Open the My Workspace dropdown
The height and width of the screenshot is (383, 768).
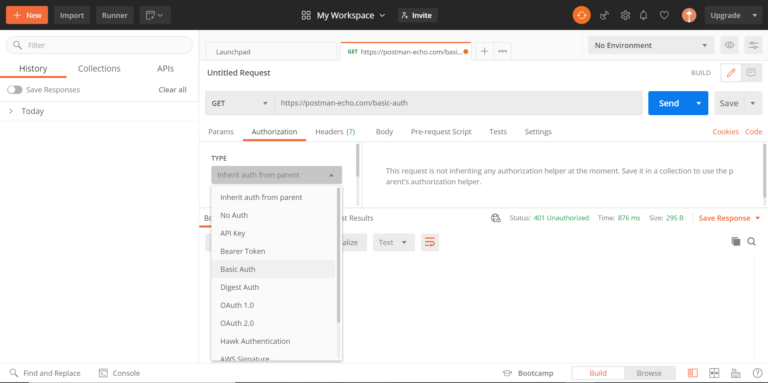[343, 15]
